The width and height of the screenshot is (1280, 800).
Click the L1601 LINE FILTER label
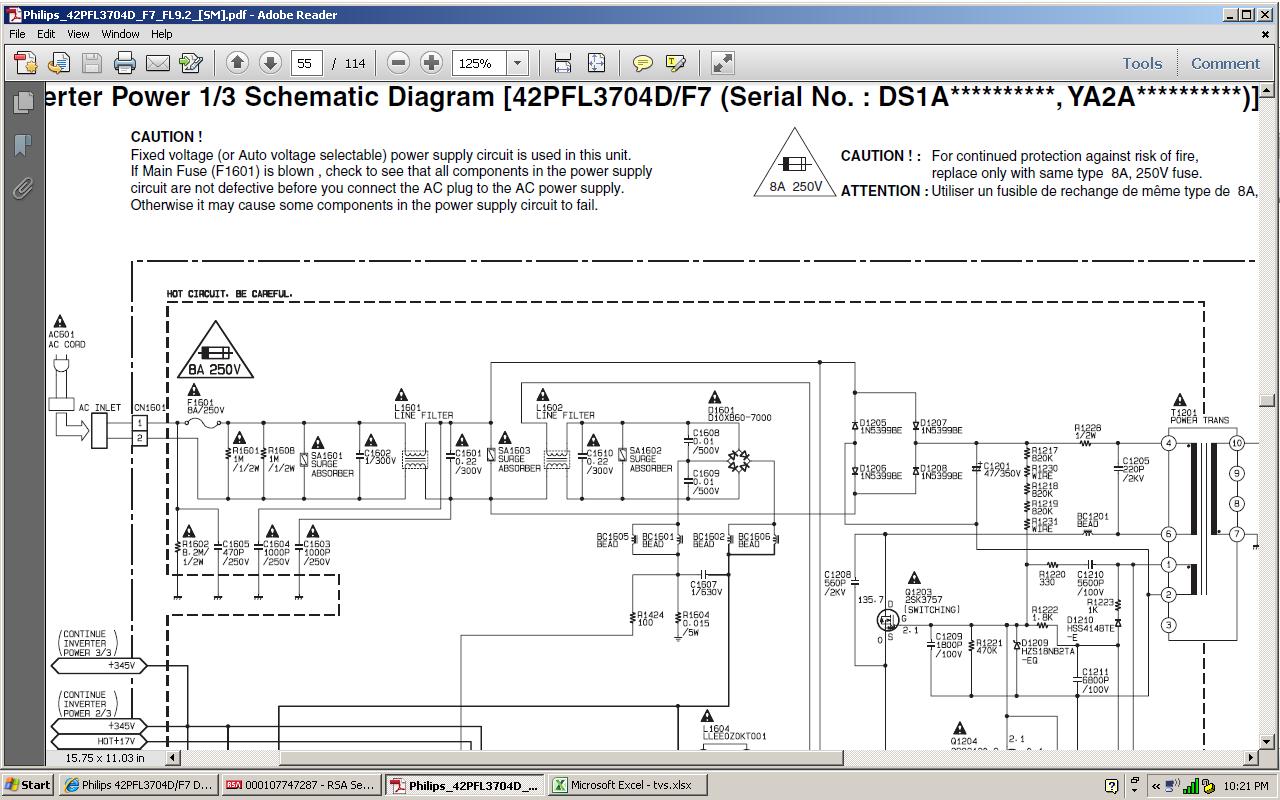(x=423, y=411)
